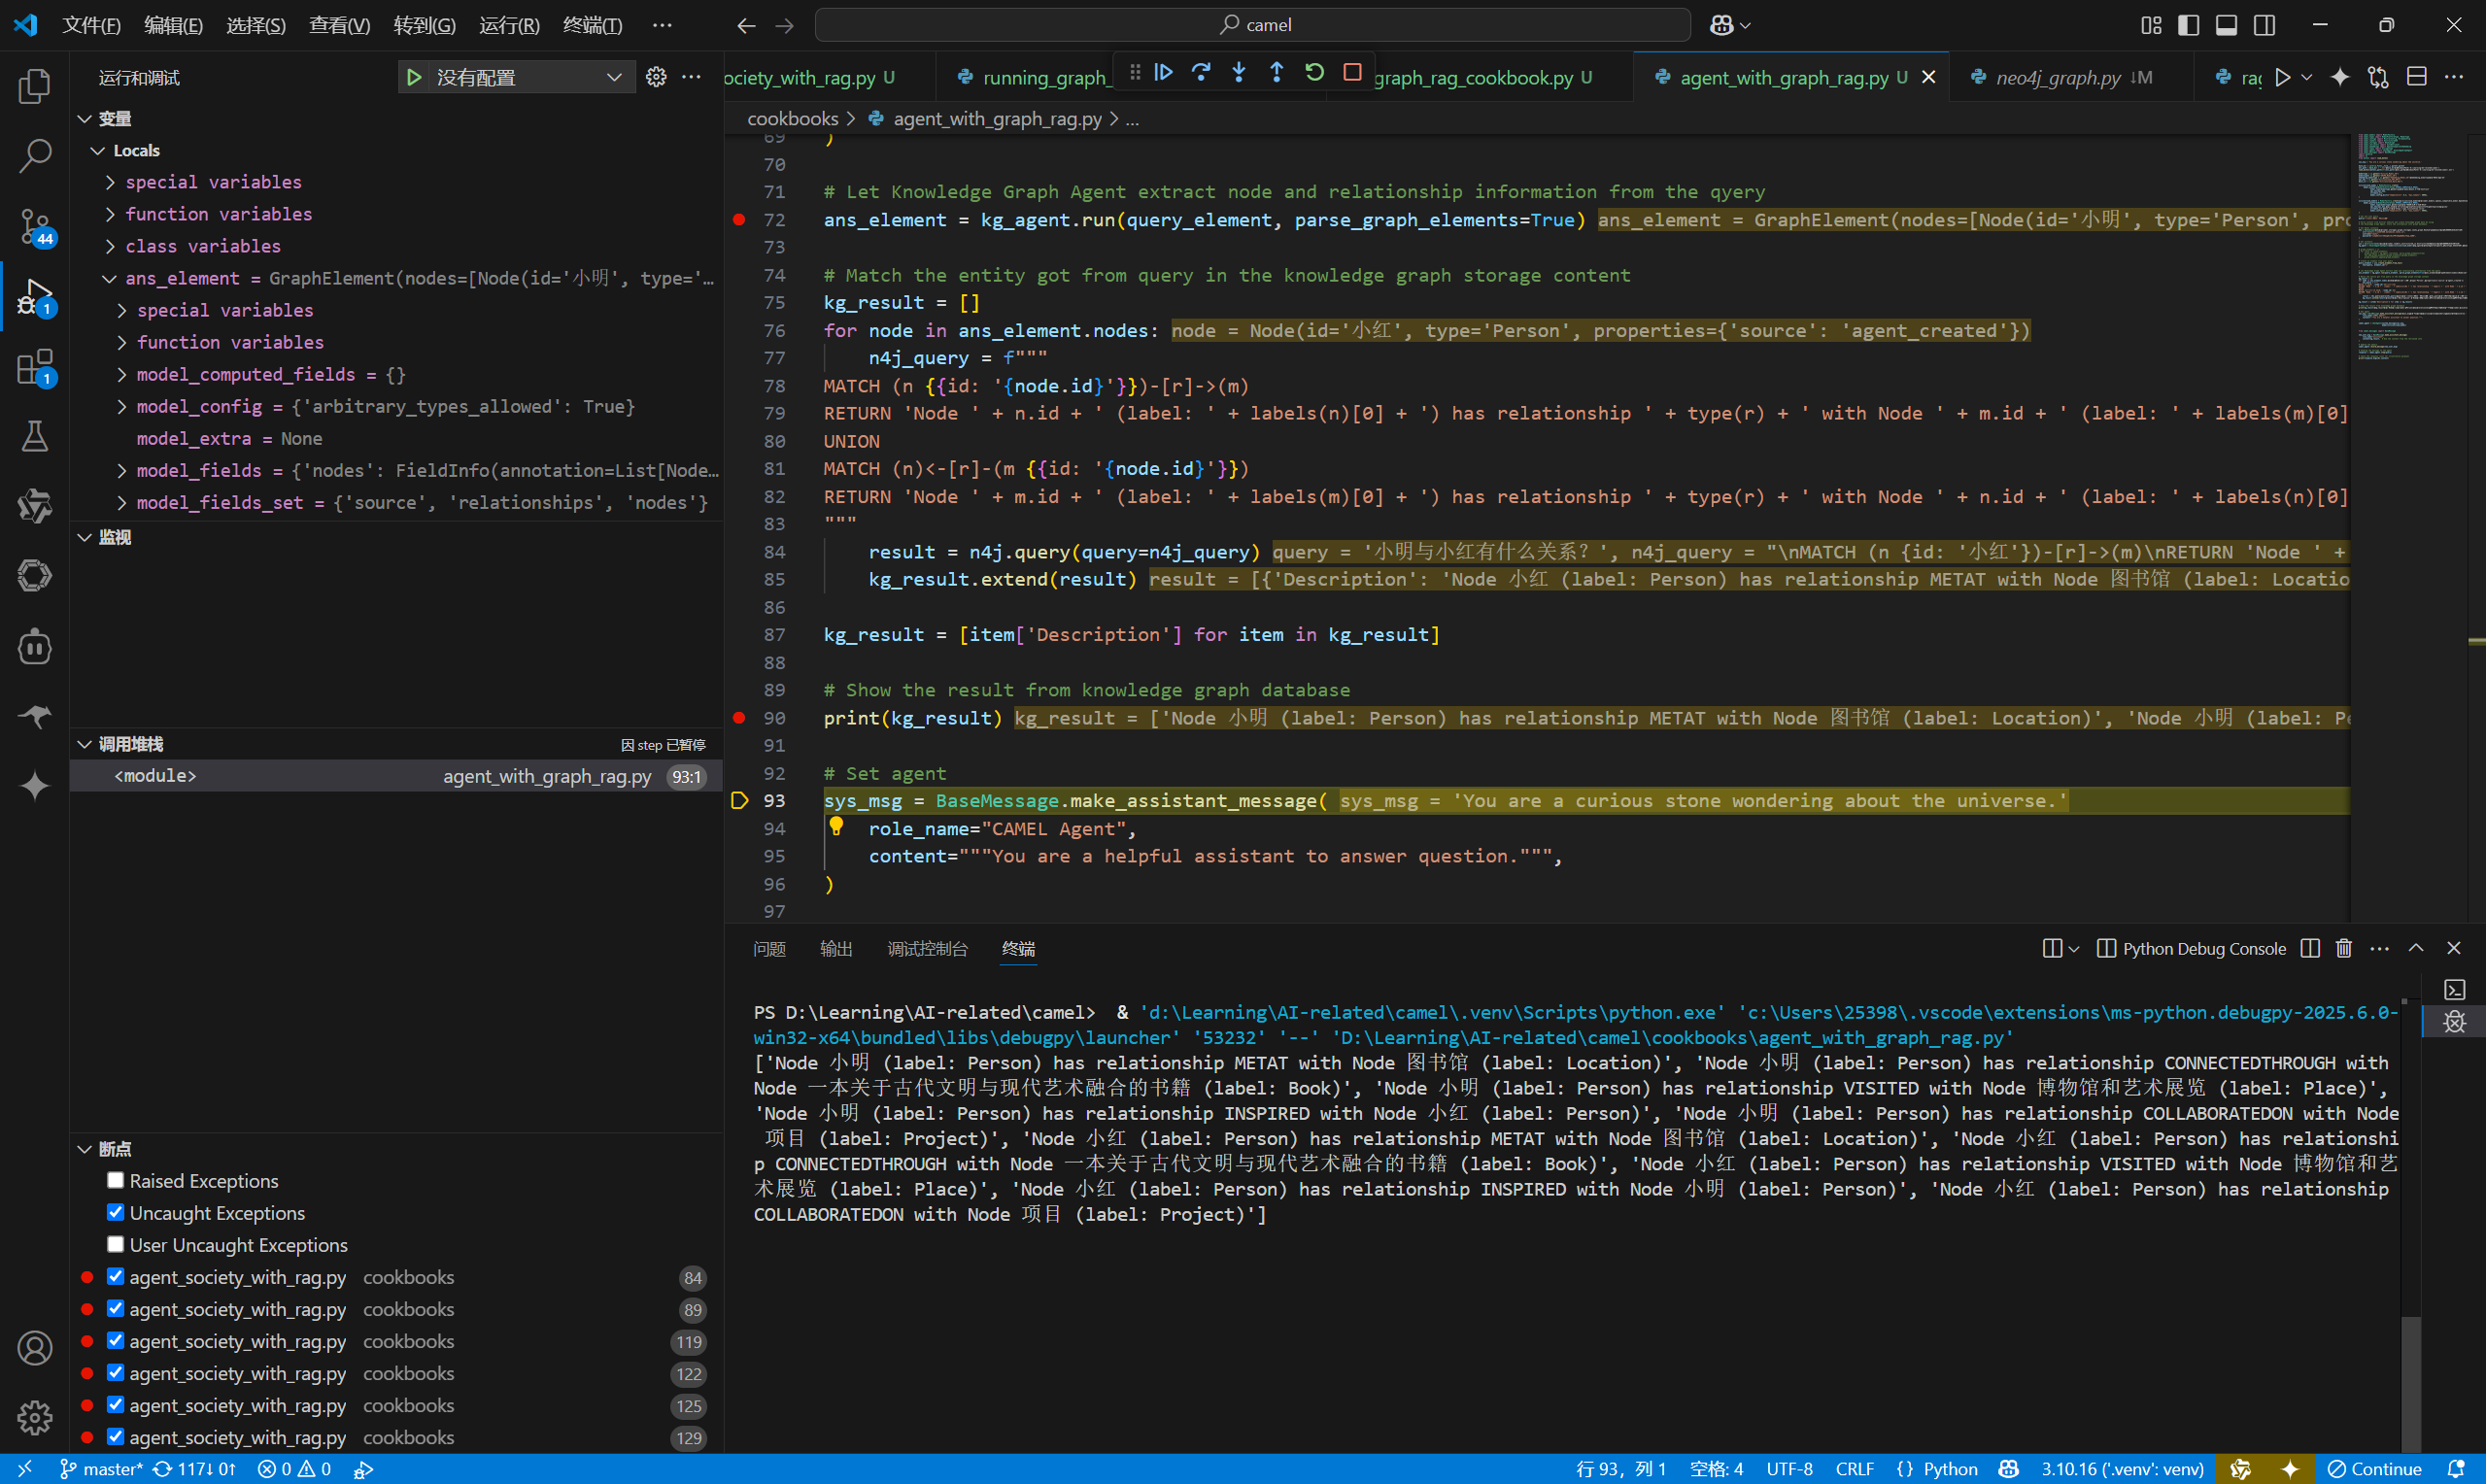Open the 运行(R) menu
The width and height of the screenshot is (2486, 1484).
pos(509,25)
